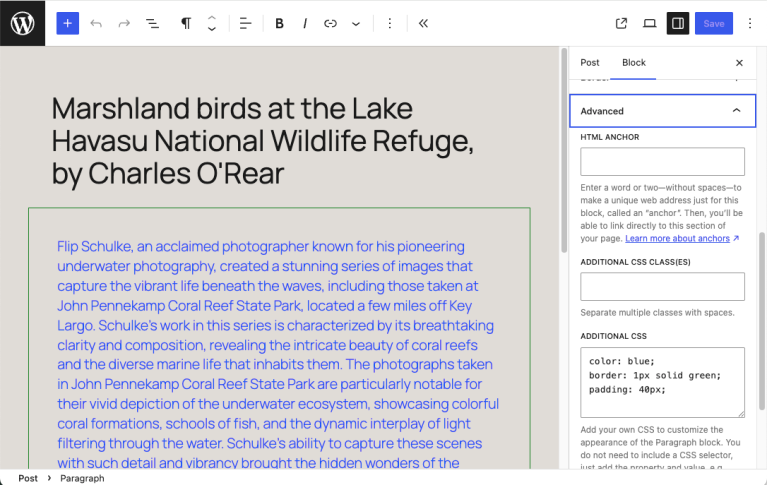Open the document overview list view
Image resolution: width=767 pixels, height=485 pixels.
153,23
